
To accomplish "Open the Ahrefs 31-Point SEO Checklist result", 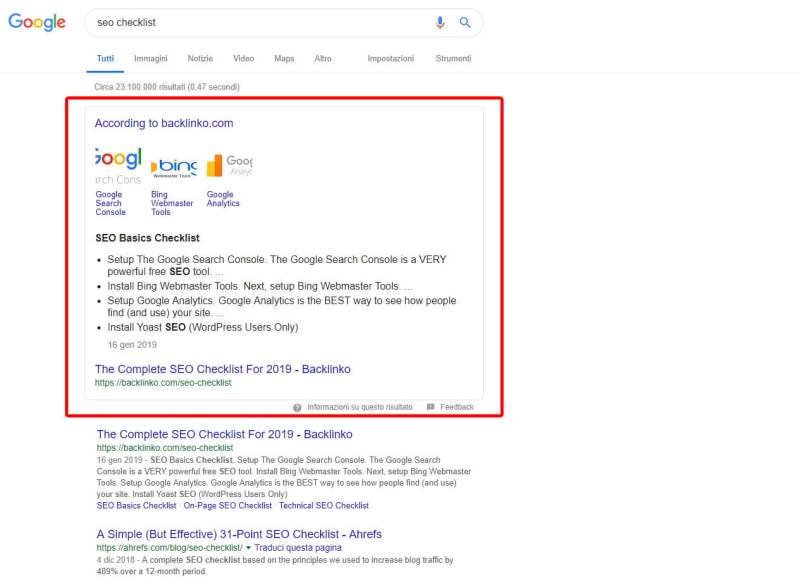I will 239,534.
